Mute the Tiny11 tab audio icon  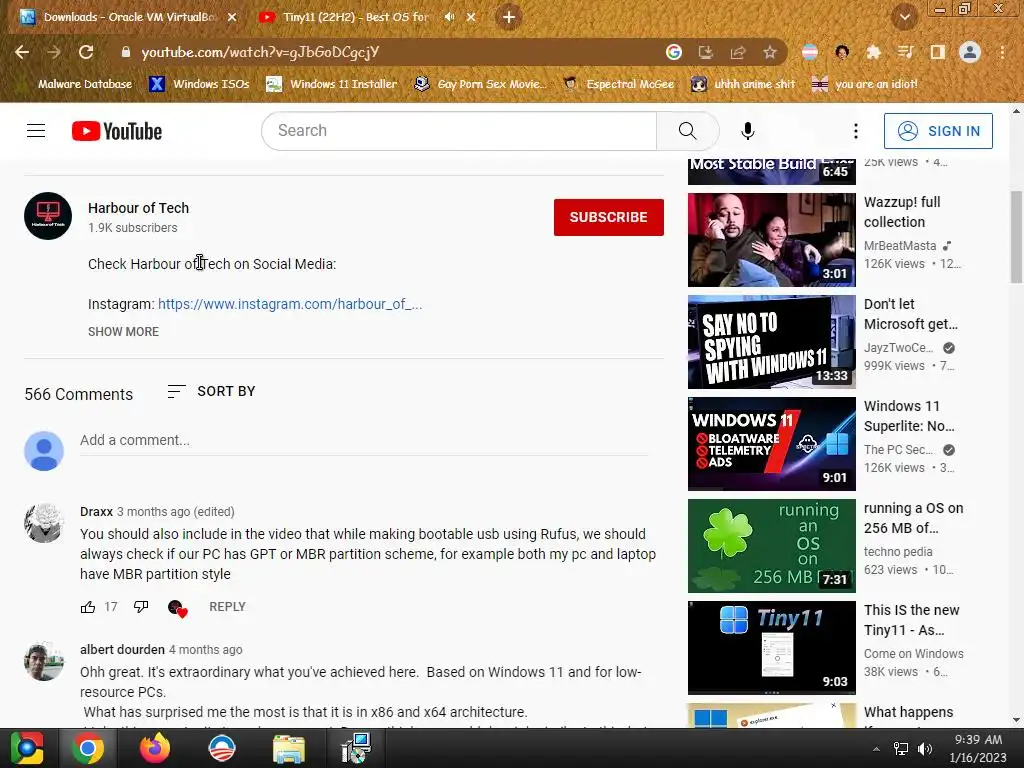[x=449, y=17]
